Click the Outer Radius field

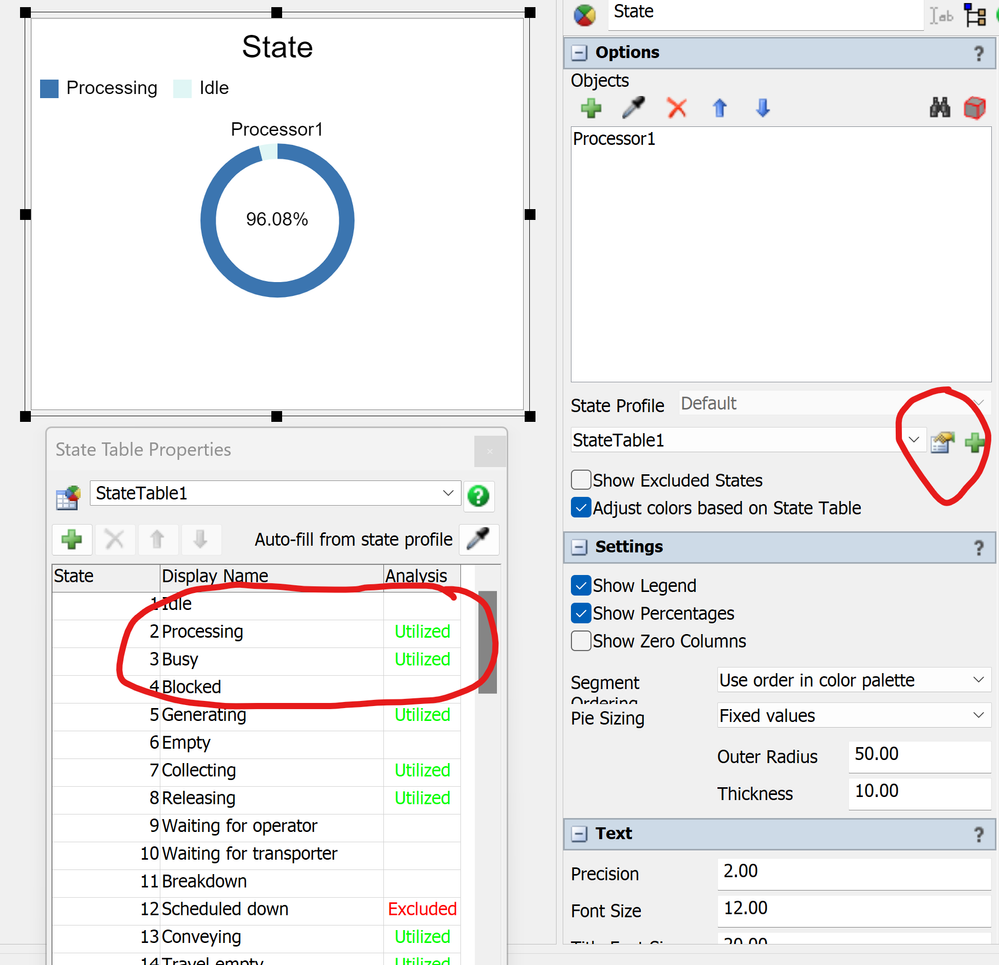[919, 755]
